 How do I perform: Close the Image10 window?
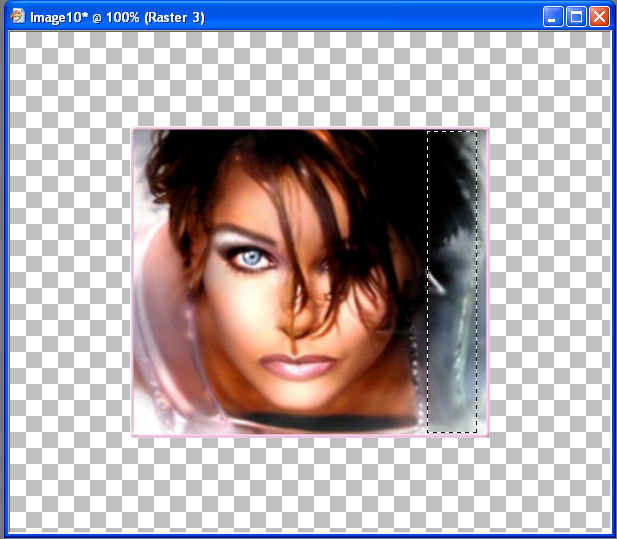tap(599, 17)
